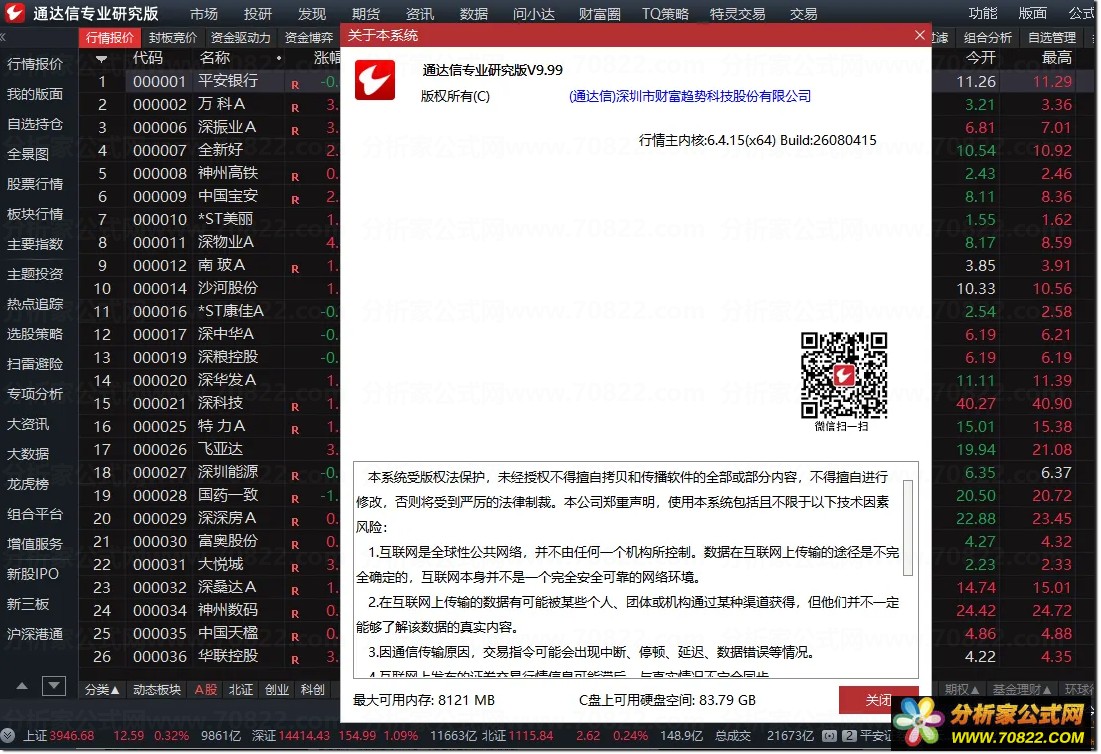Open the TQ策略 top menu
The width and height of the screenshot is (1101, 754).
point(665,13)
